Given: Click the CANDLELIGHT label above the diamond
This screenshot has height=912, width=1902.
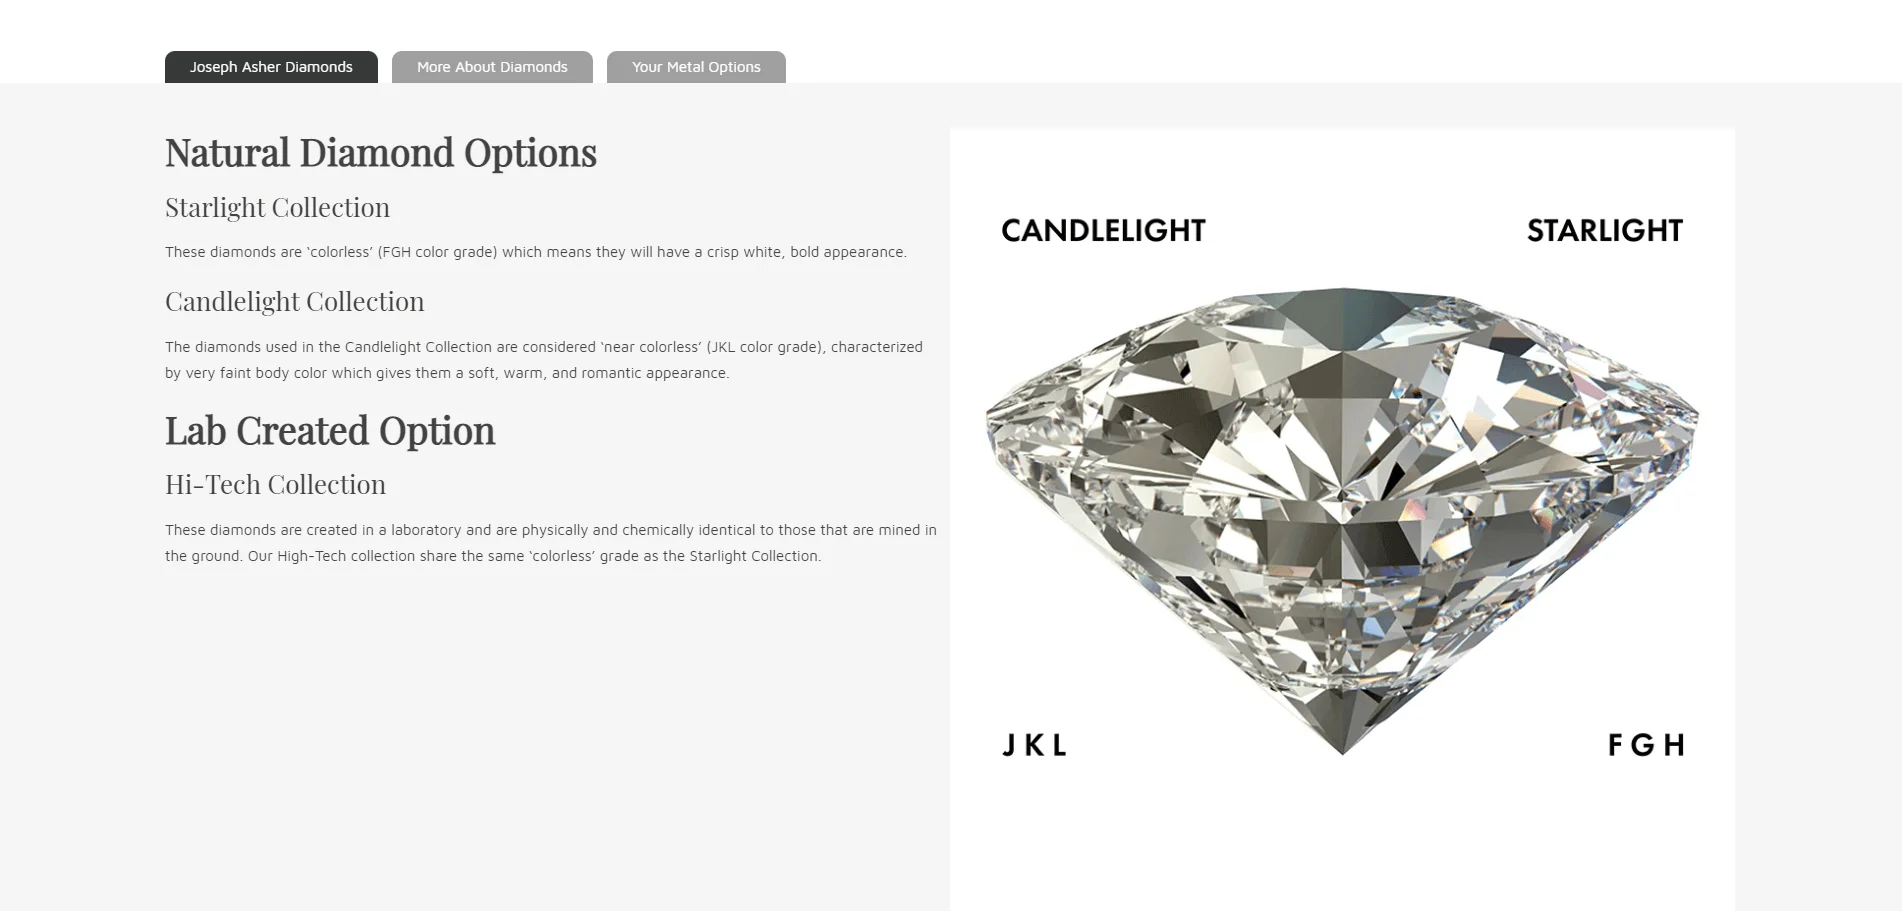Looking at the screenshot, I should 1103,231.
